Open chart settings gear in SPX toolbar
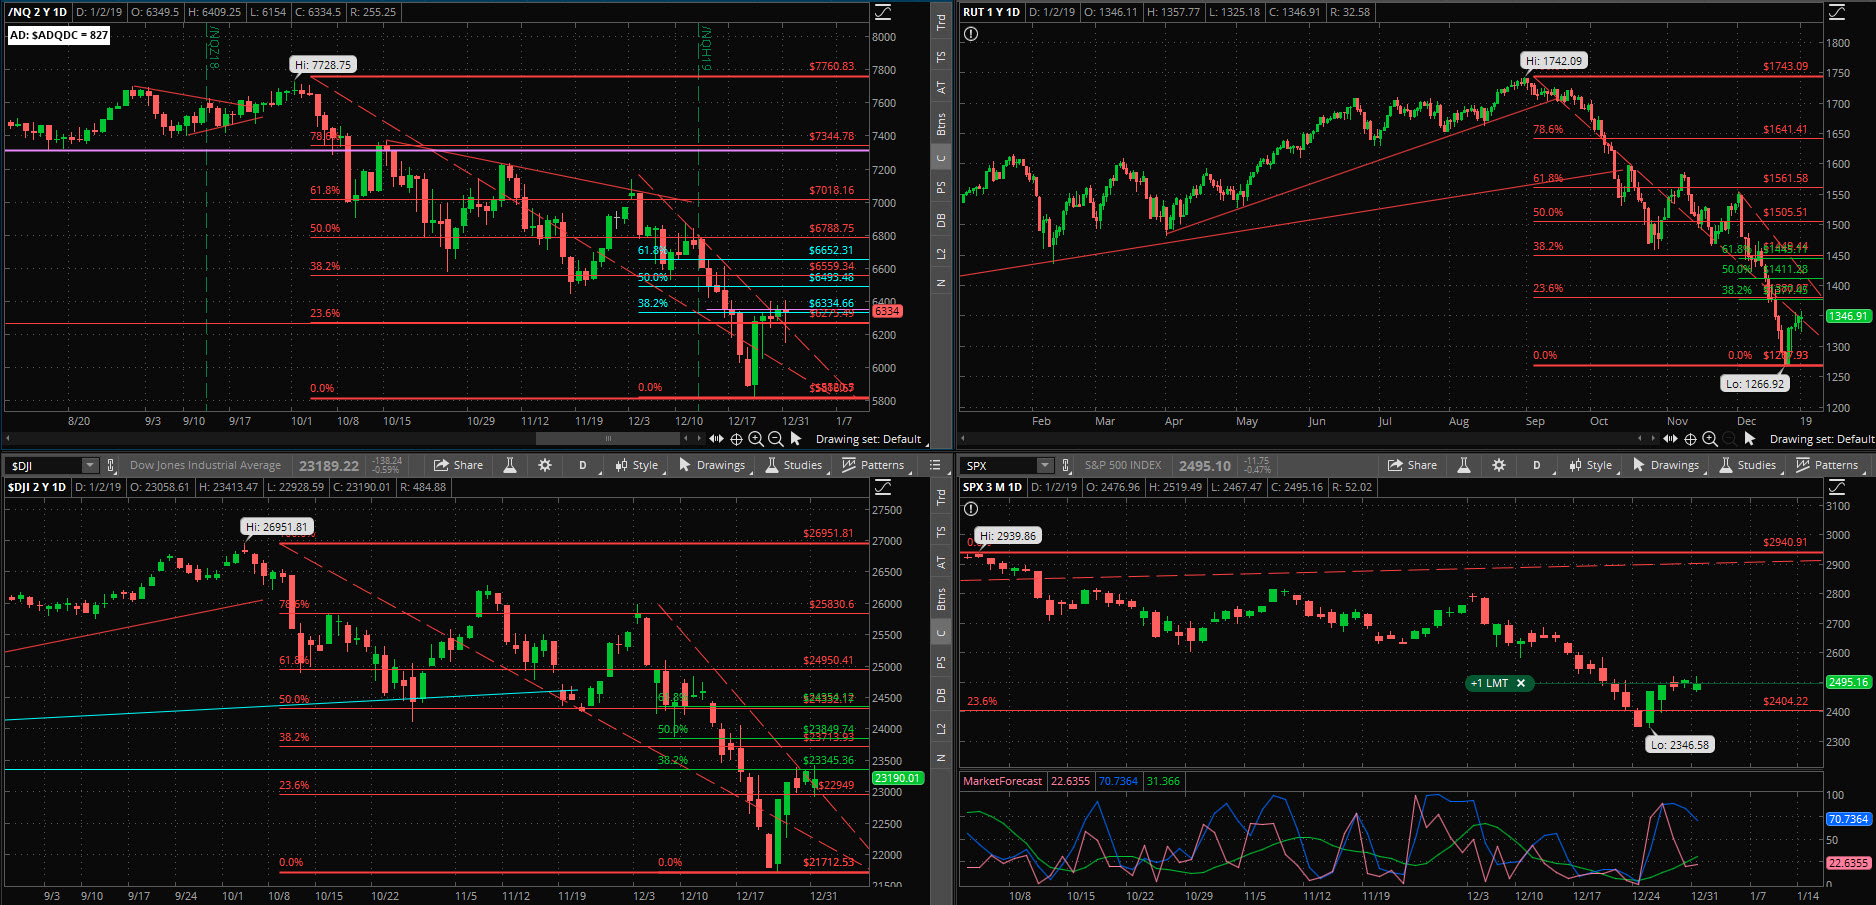 coord(1499,465)
